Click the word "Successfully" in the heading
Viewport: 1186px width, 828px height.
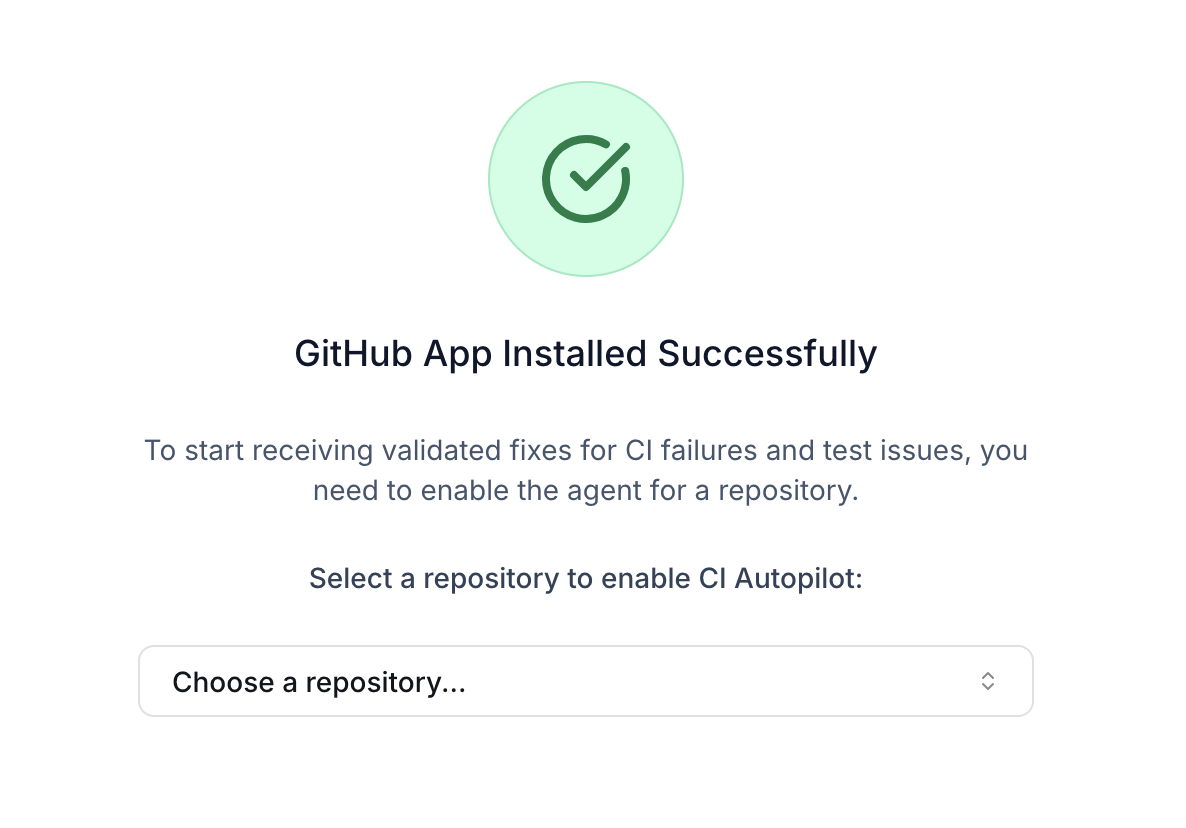tap(767, 354)
